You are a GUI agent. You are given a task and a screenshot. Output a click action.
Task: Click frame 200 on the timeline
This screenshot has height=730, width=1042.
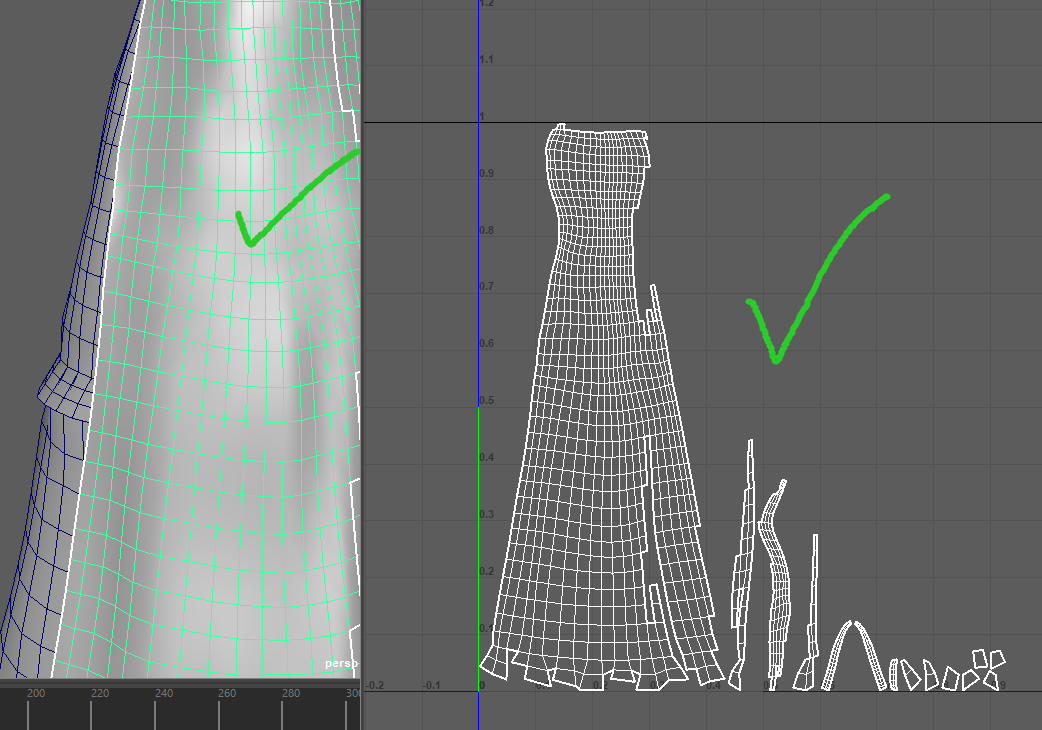point(35,694)
